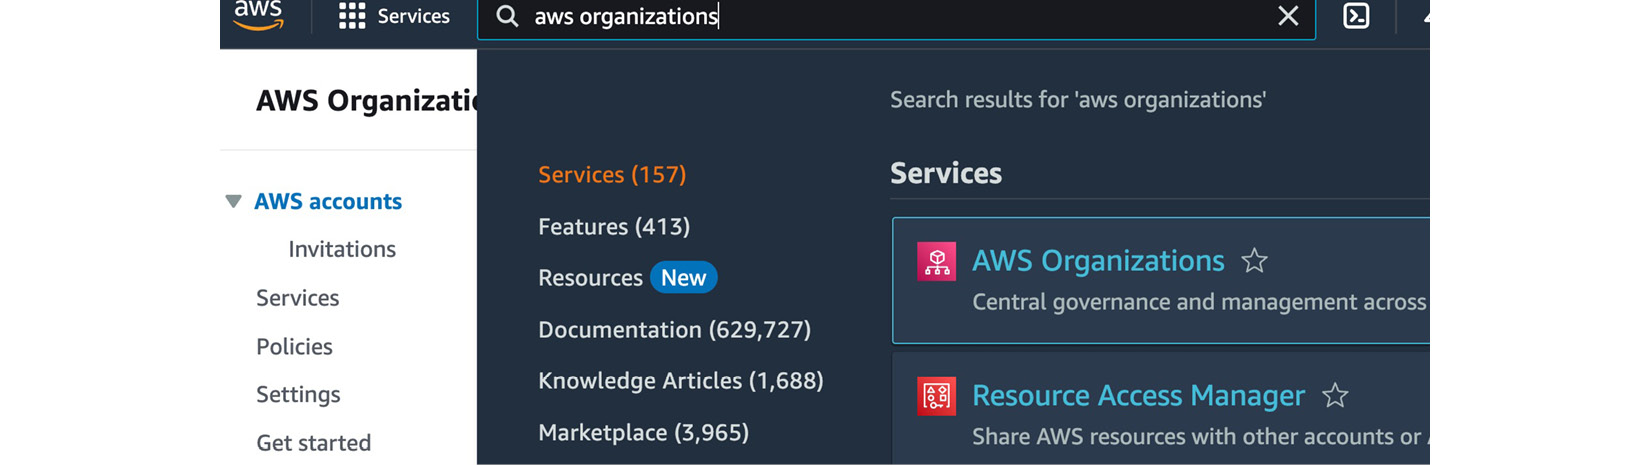Select Features (413) result filter
The width and height of the screenshot is (1650, 465).
[614, 226]
